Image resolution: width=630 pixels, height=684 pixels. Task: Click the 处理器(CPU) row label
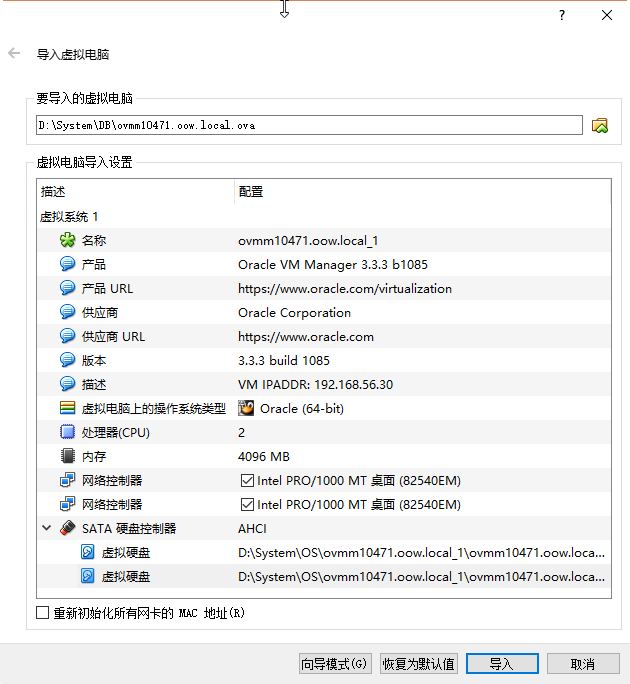pyautogui.click(x=116, y=432)
